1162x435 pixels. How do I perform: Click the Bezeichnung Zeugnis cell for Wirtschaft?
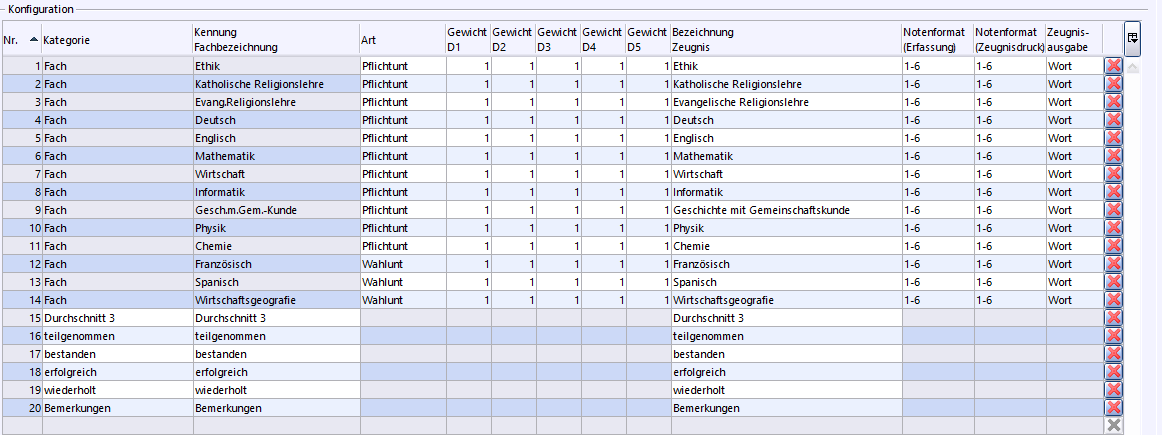[784, 174]
